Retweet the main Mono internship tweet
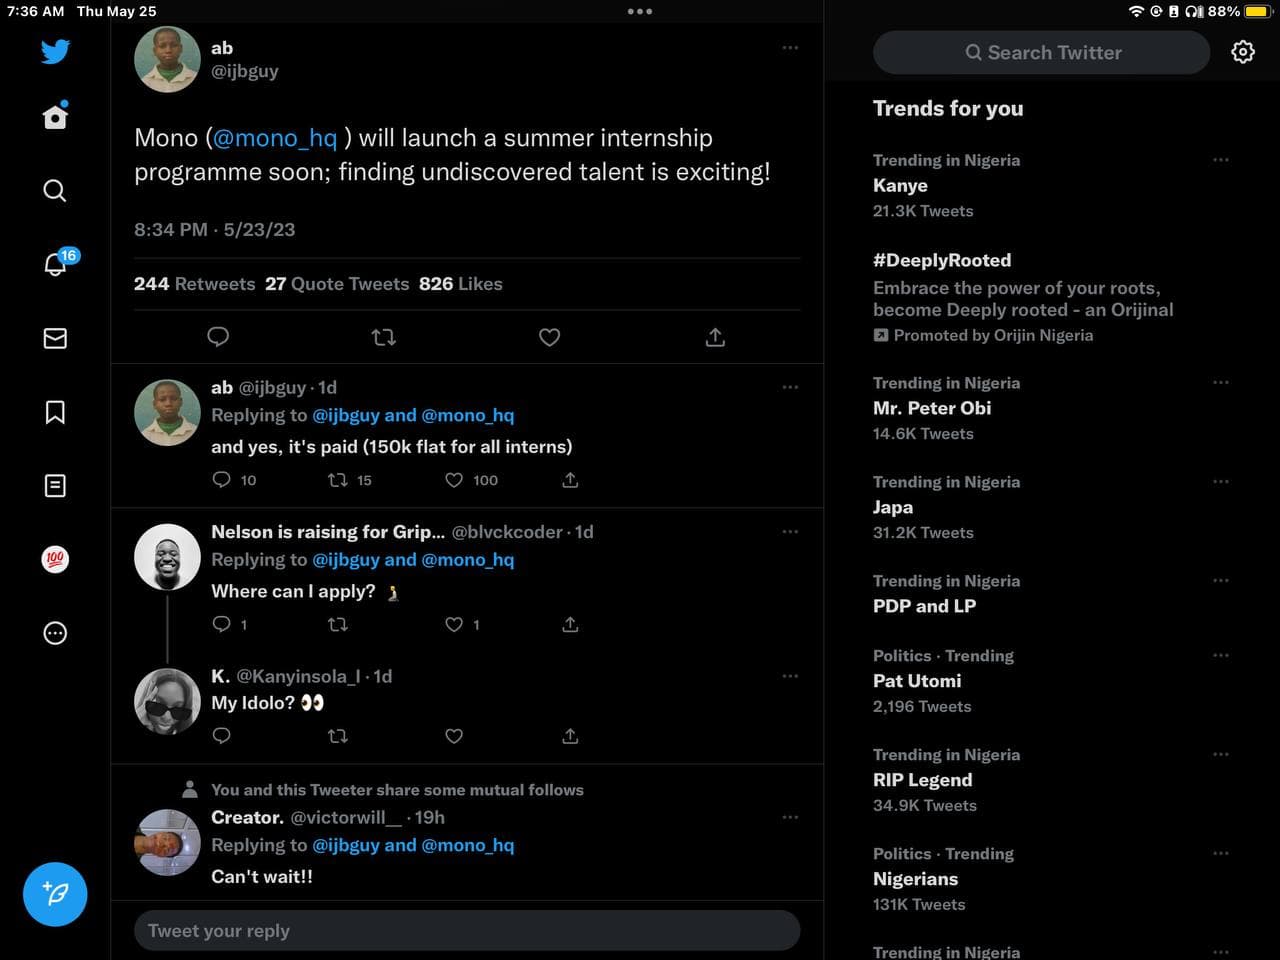The image size is (1280, 960). [384, 338]
